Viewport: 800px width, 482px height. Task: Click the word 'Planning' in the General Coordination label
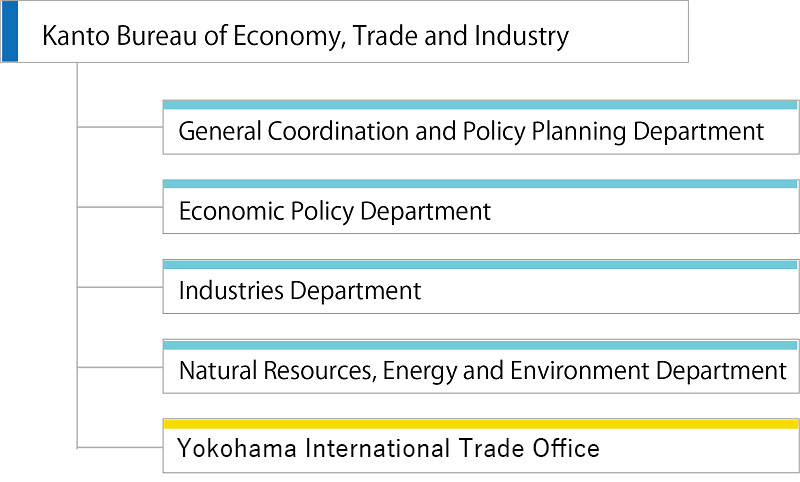tap(579, 132)
